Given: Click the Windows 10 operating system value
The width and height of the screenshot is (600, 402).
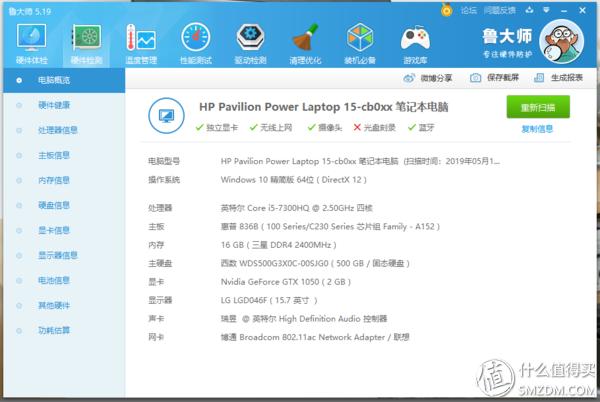Looking at the screenshot, I should click(293, 180).
